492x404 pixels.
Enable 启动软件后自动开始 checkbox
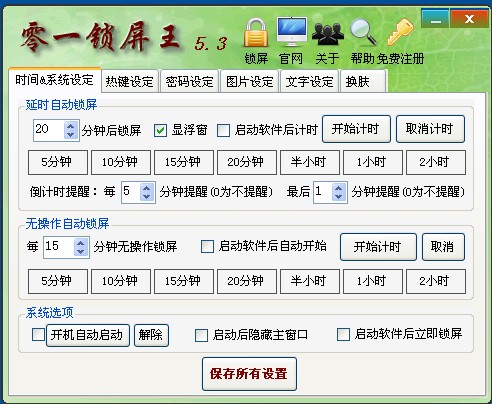coord(207,247)
